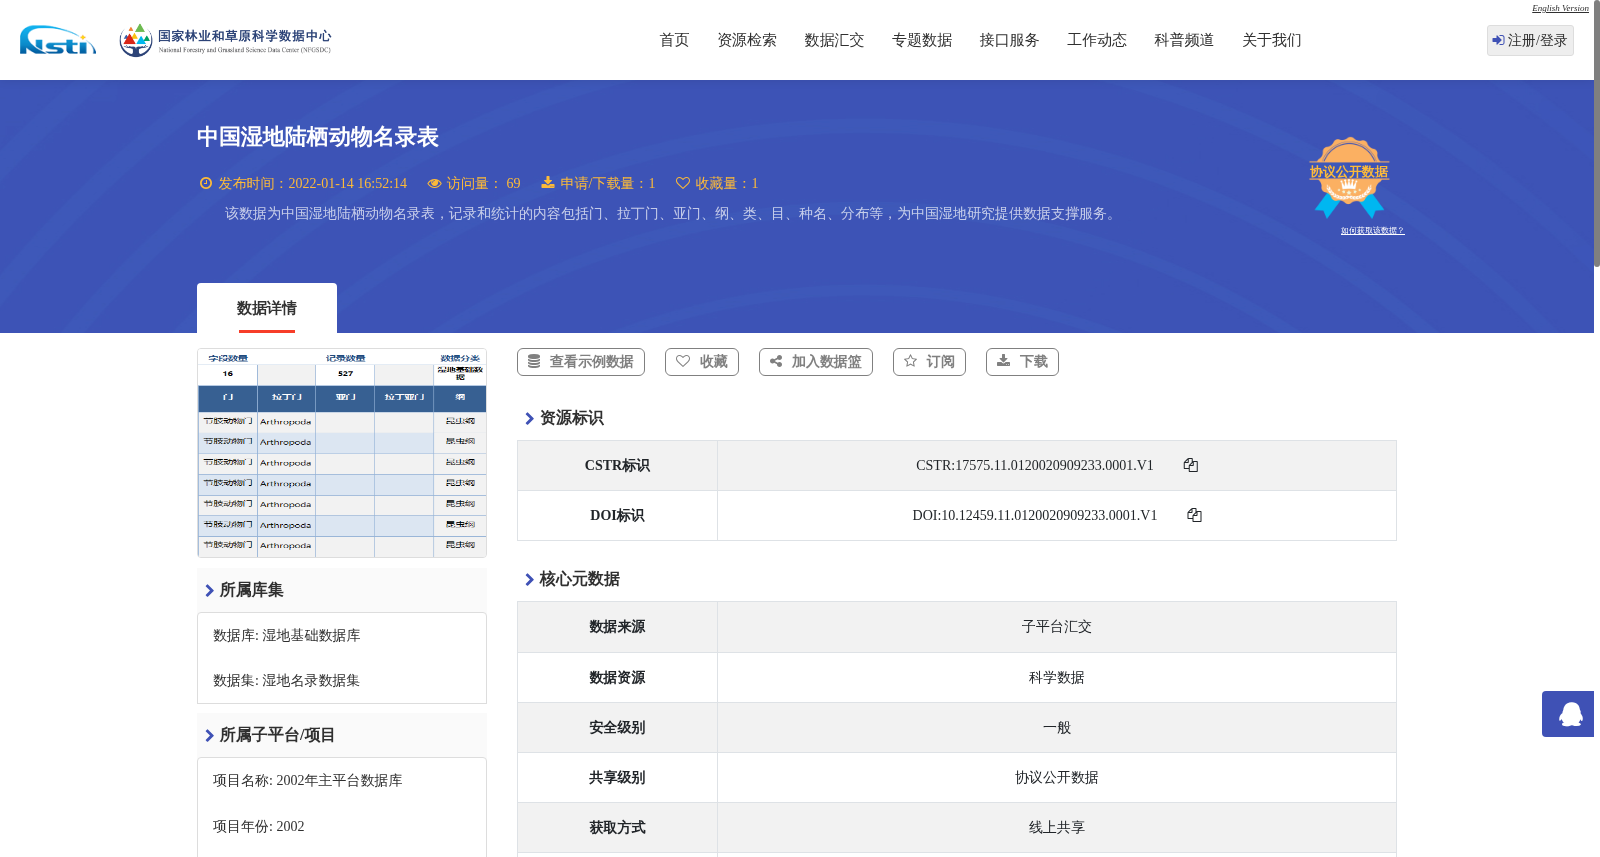Click the 数据来源 row label

point(617,627)
